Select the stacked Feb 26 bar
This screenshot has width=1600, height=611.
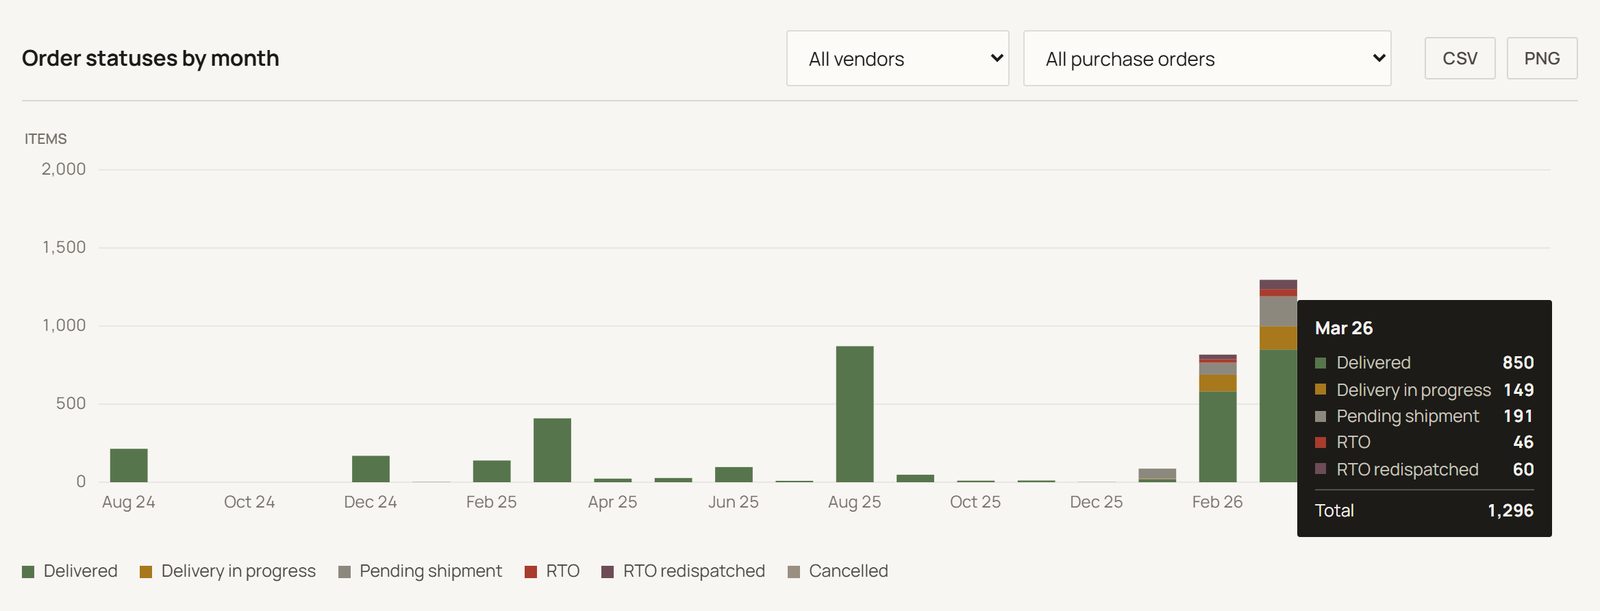[x=1218, y=418]
